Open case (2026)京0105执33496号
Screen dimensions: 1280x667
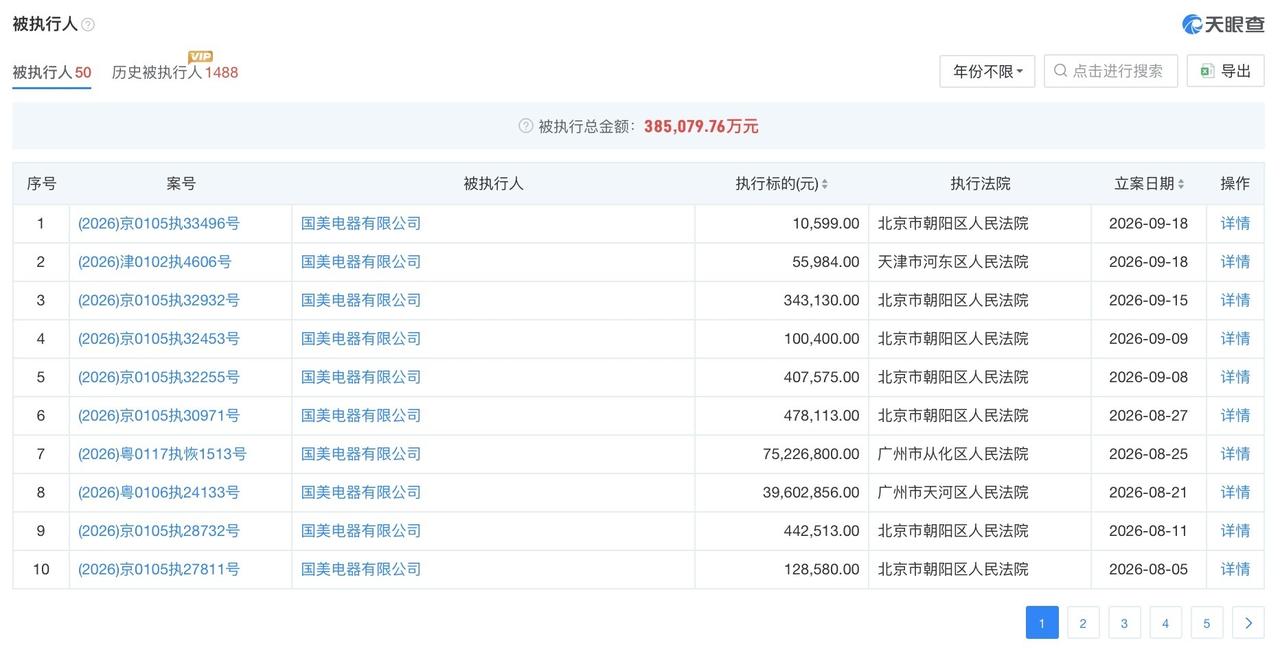[x=159, y=223]
